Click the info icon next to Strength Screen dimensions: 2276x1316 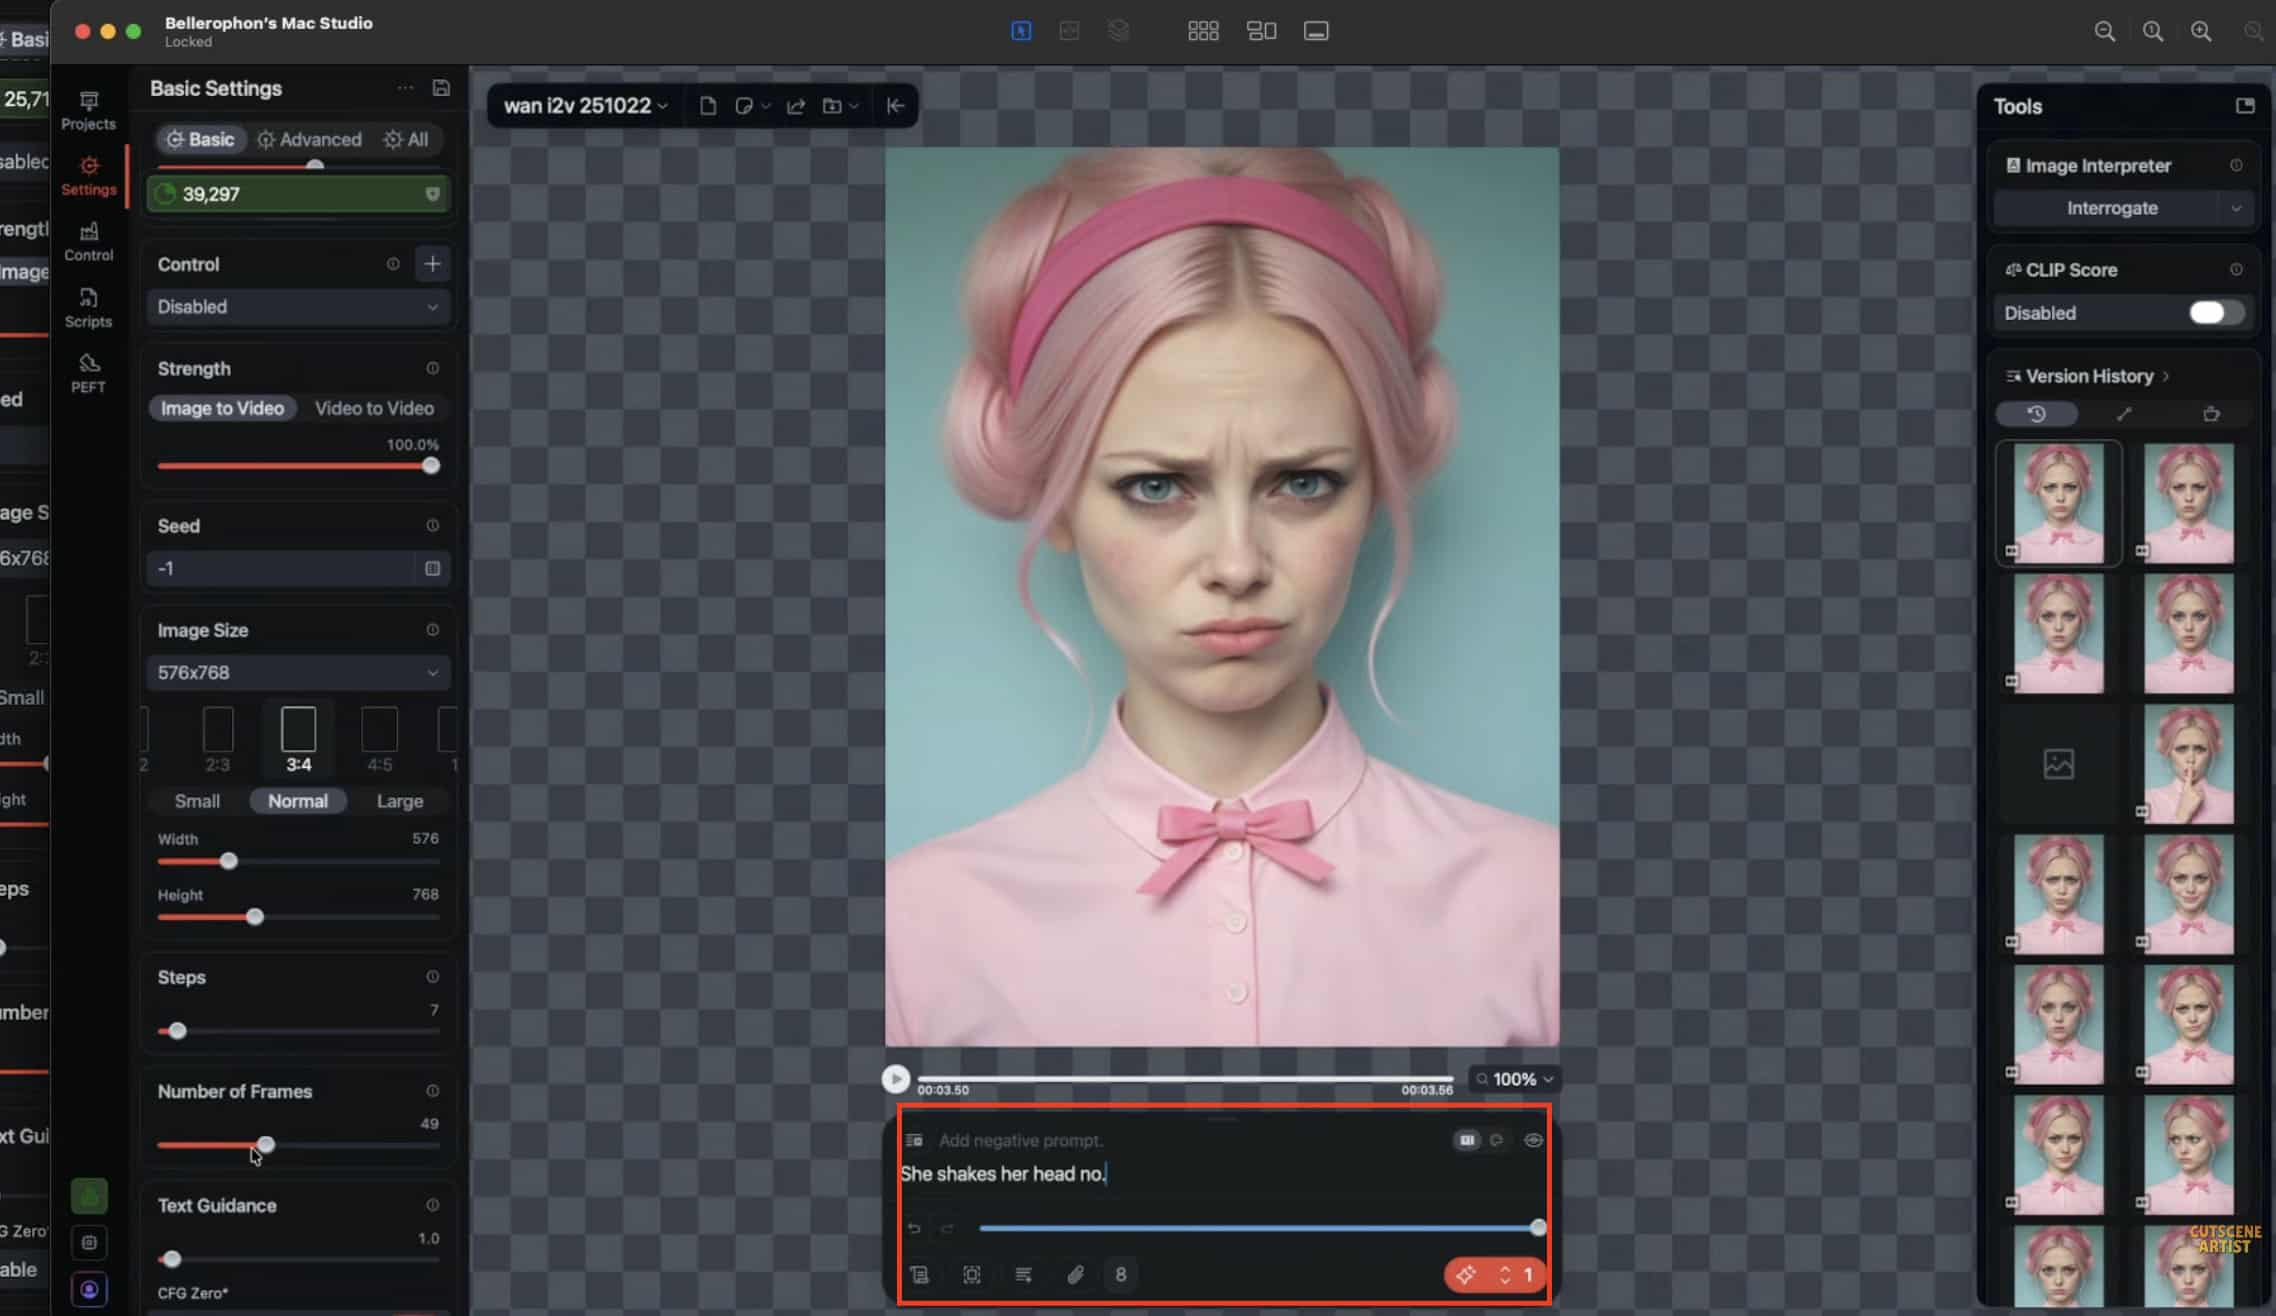[x=432, y=368]
